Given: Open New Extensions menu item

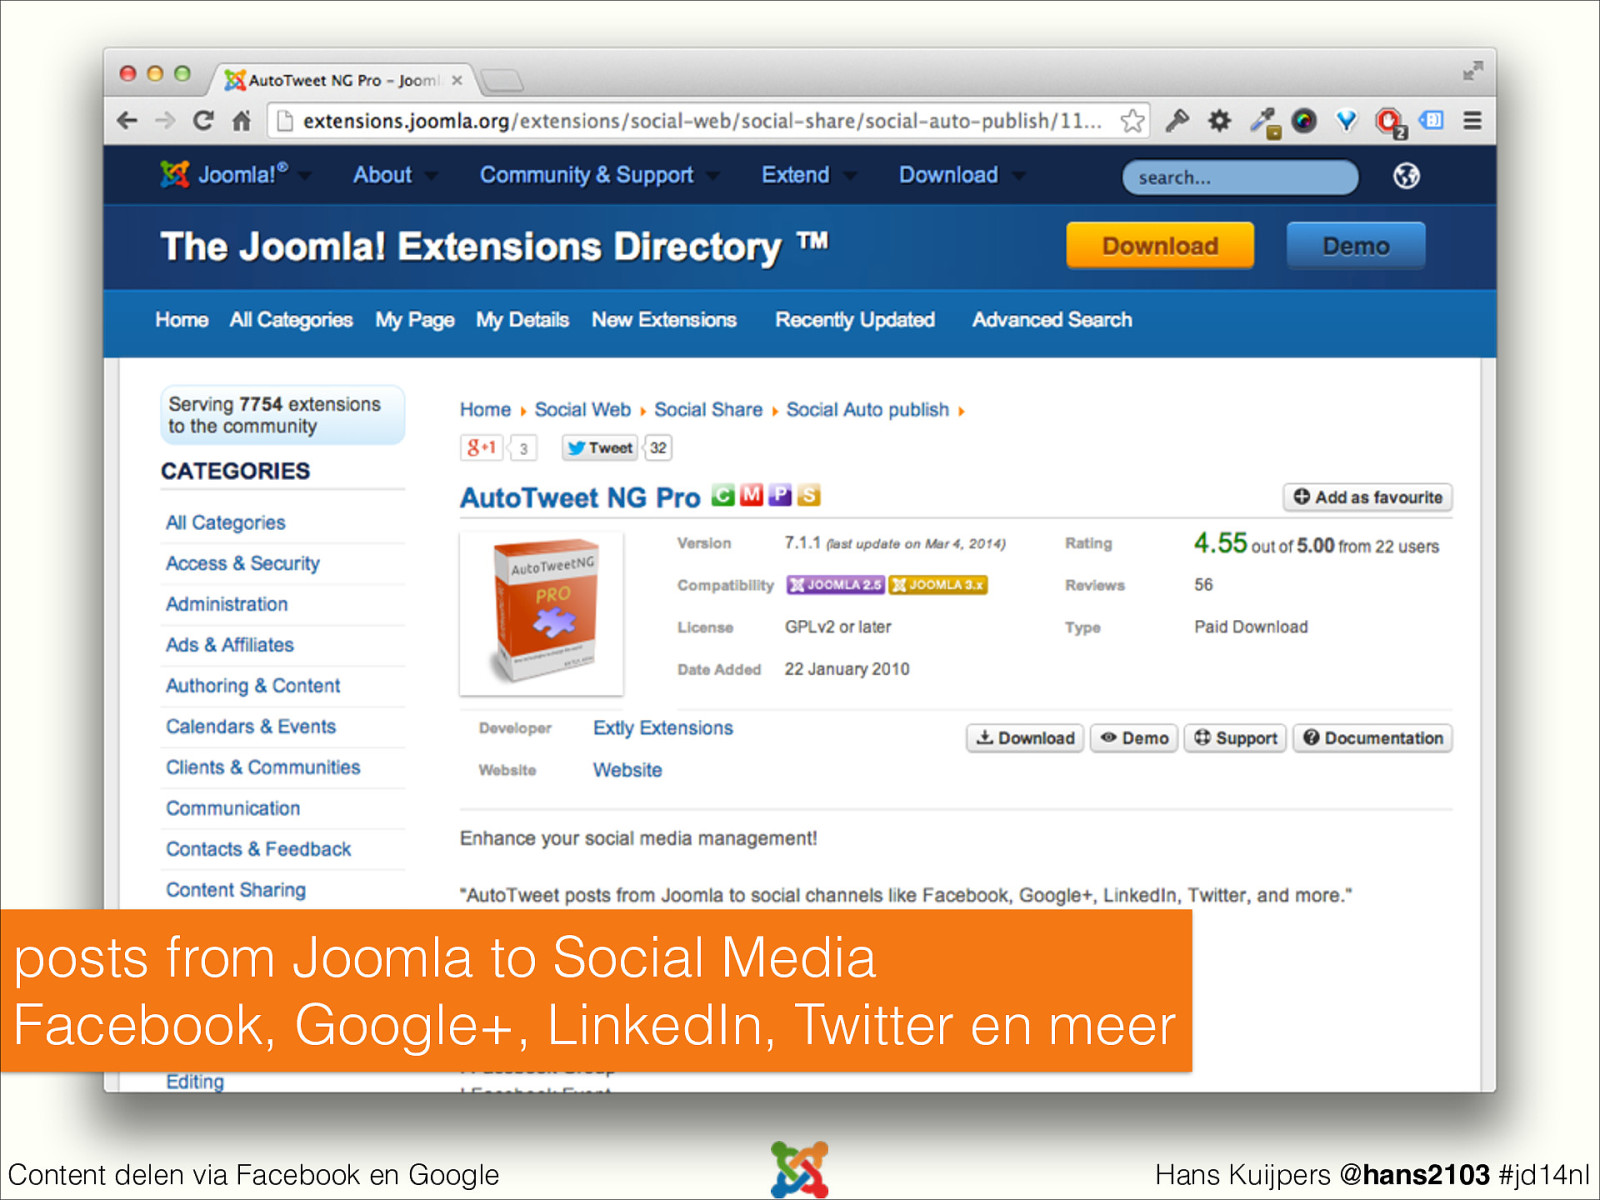Looking at the screenshot, I should [664, 320].
